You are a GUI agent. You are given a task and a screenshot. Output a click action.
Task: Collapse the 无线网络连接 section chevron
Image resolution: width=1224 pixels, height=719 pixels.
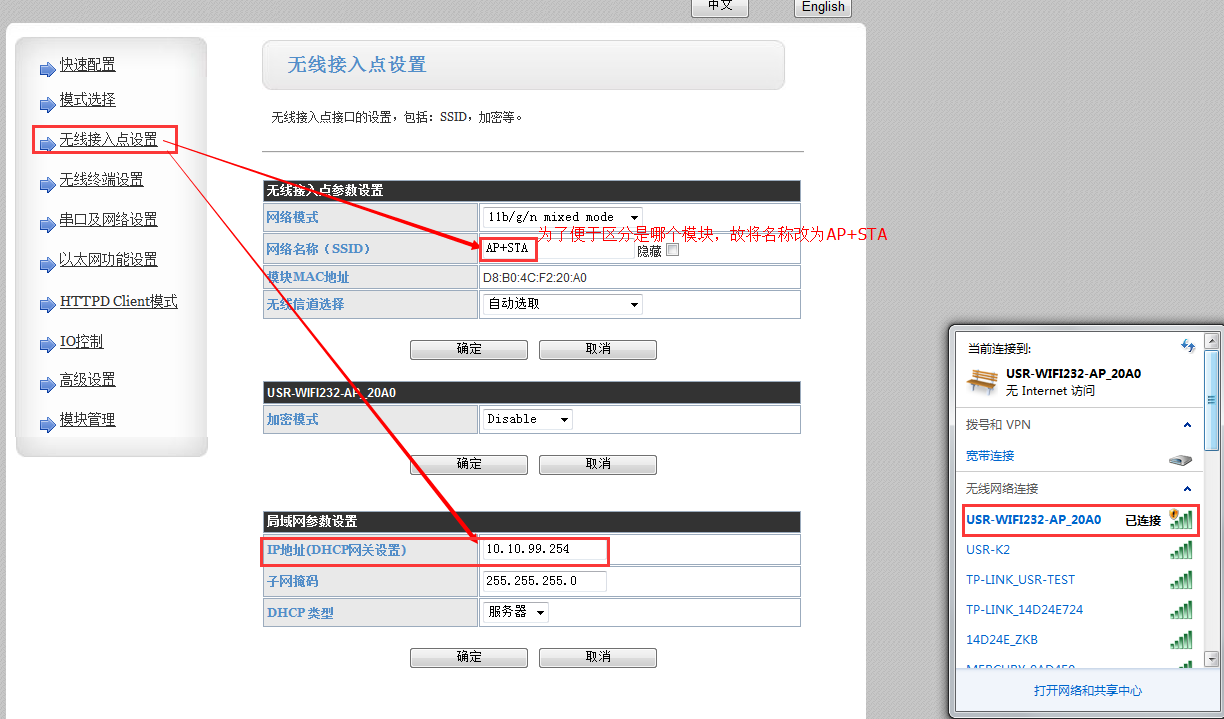(1187, 489)
